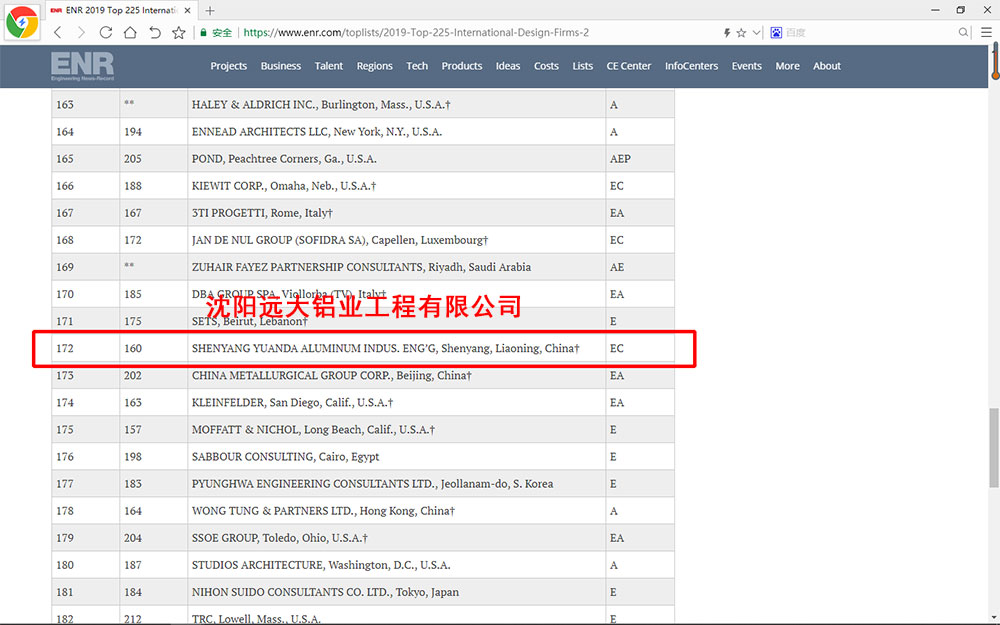Open the Products menu
Viewport: 1000px width, 625px height.
point(462,66)
